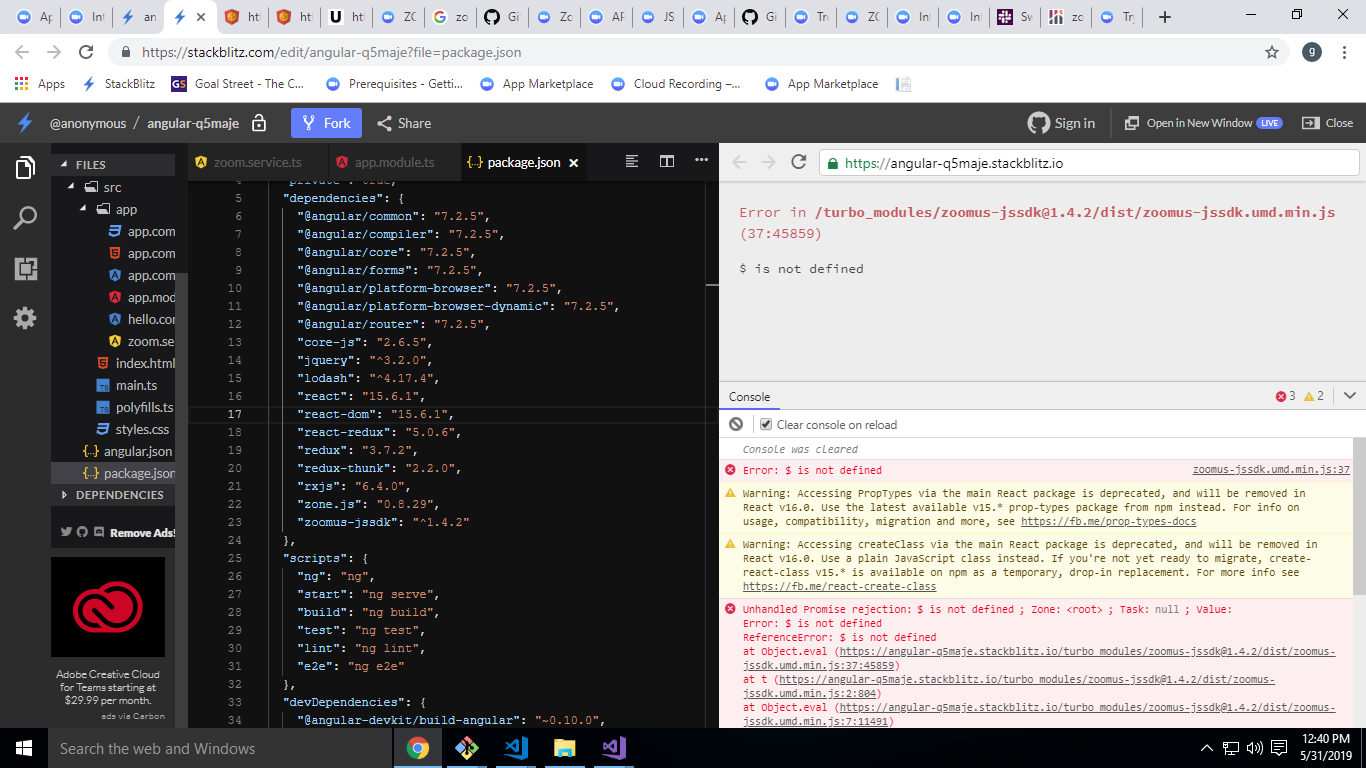The image size is (1366, 768).
Task: Reload the preview page
Action: pyautogui.click(x=798, y=162)
